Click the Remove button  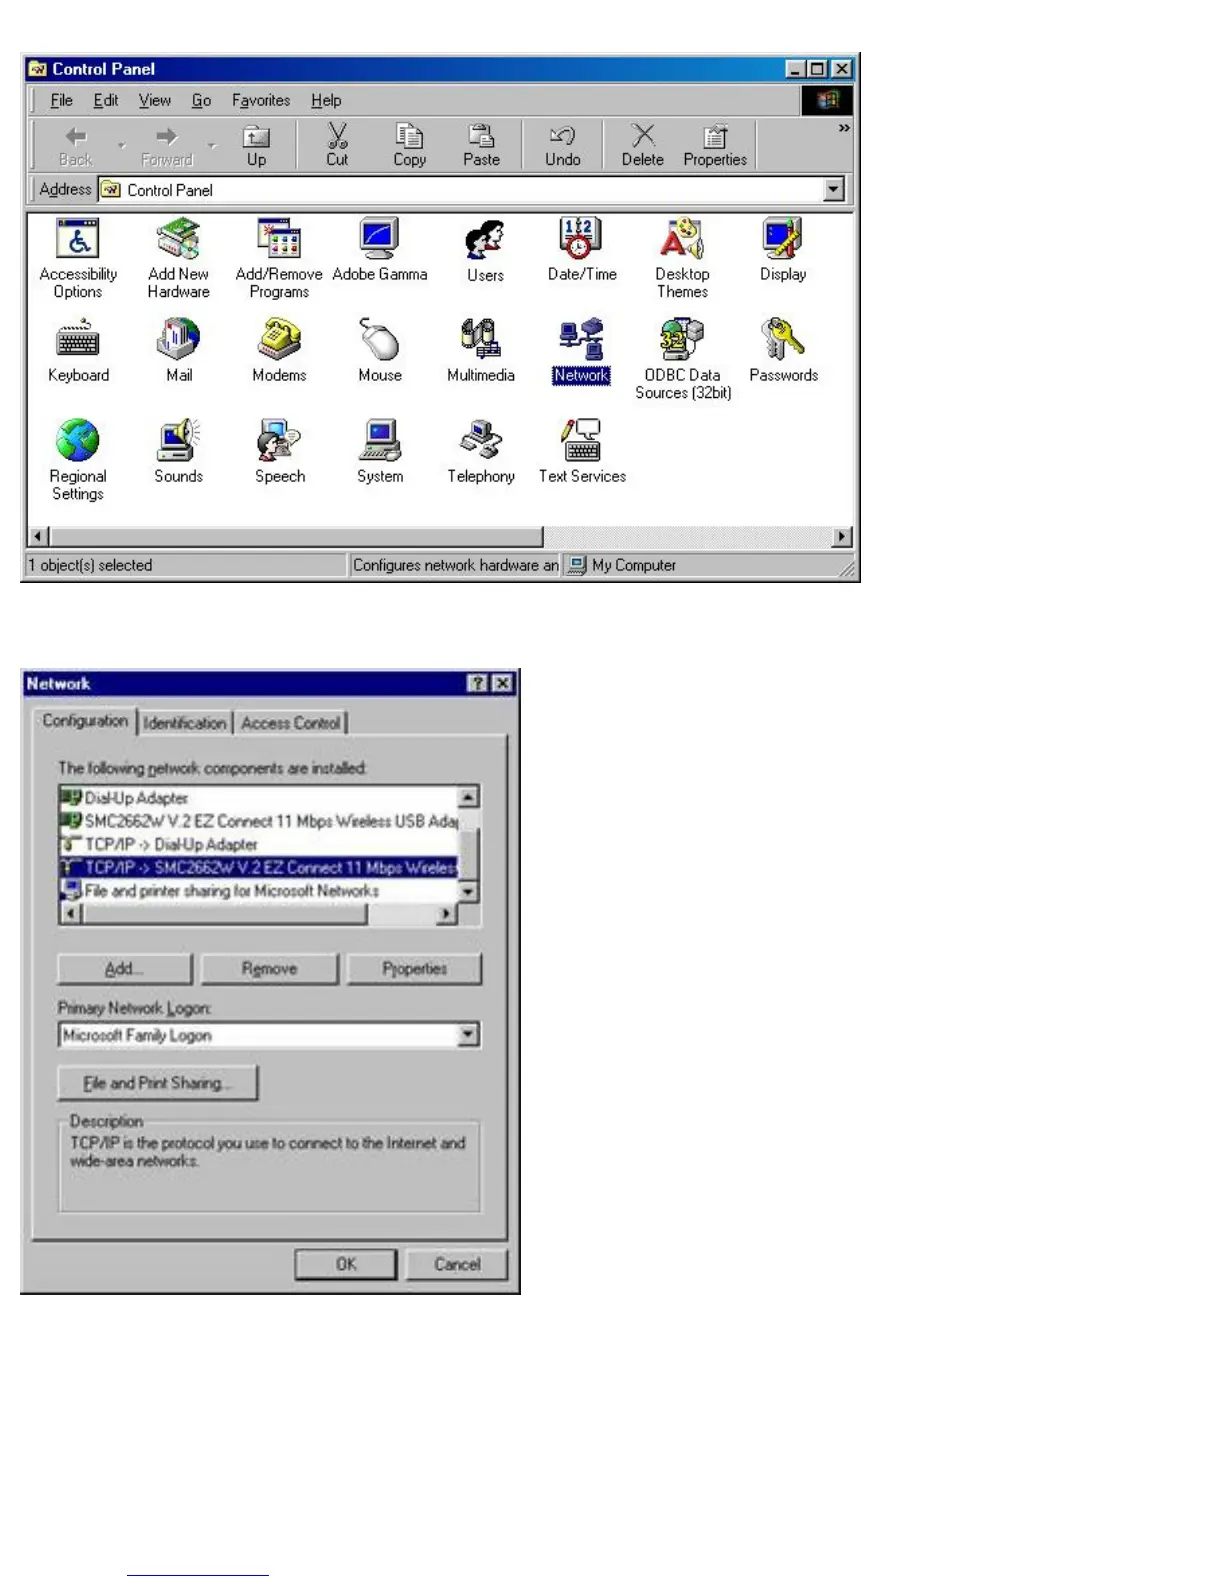click(x=270, y=968)
